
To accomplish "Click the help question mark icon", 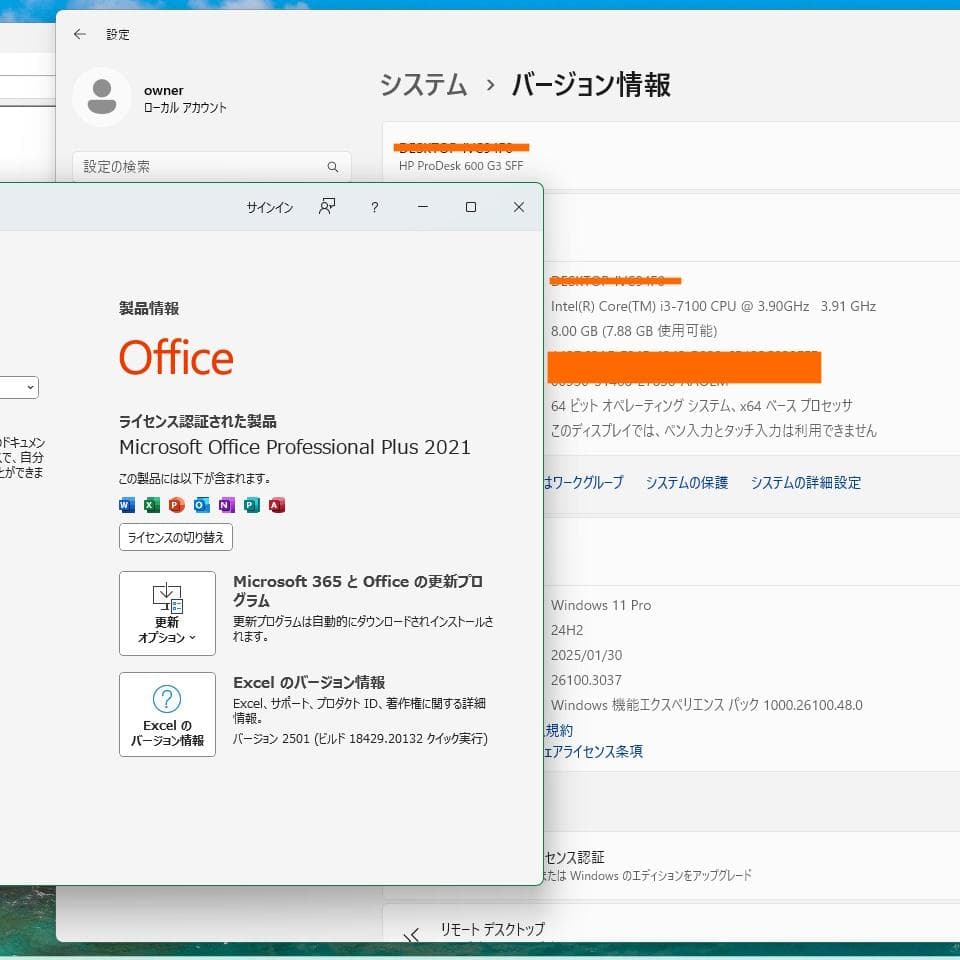I will [374, 207].
